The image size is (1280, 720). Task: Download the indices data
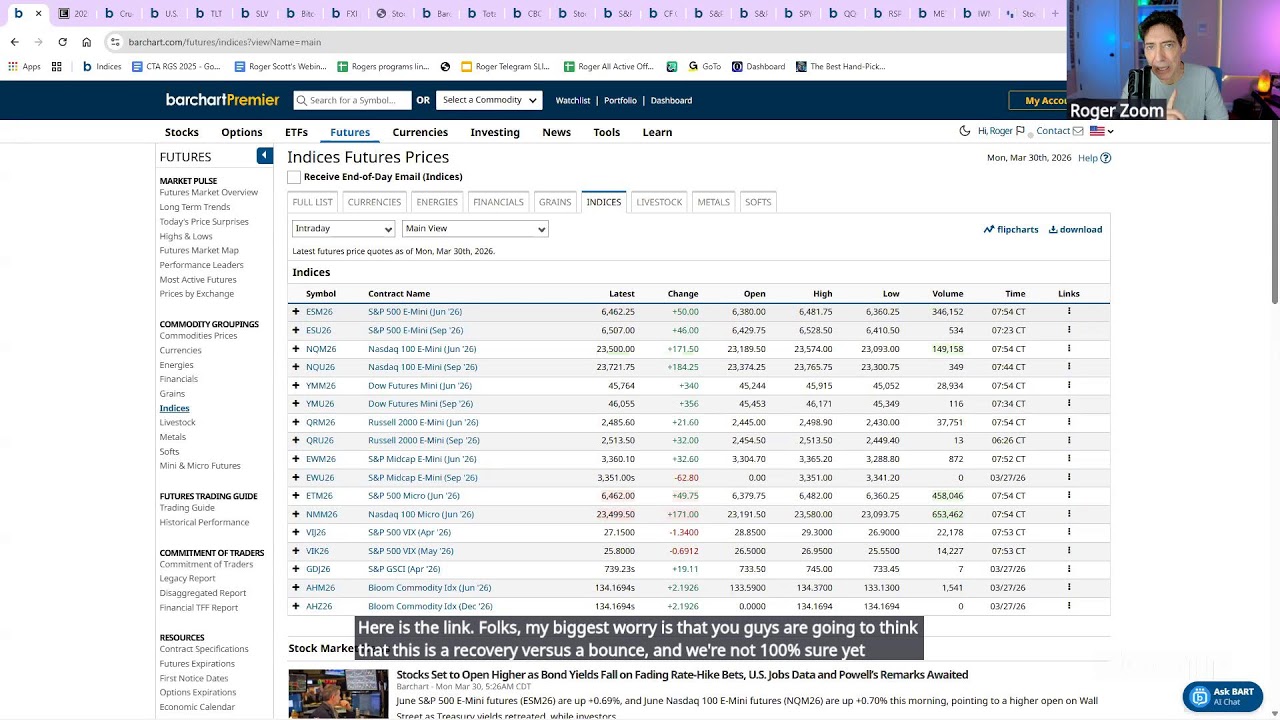pos(1075,229)
